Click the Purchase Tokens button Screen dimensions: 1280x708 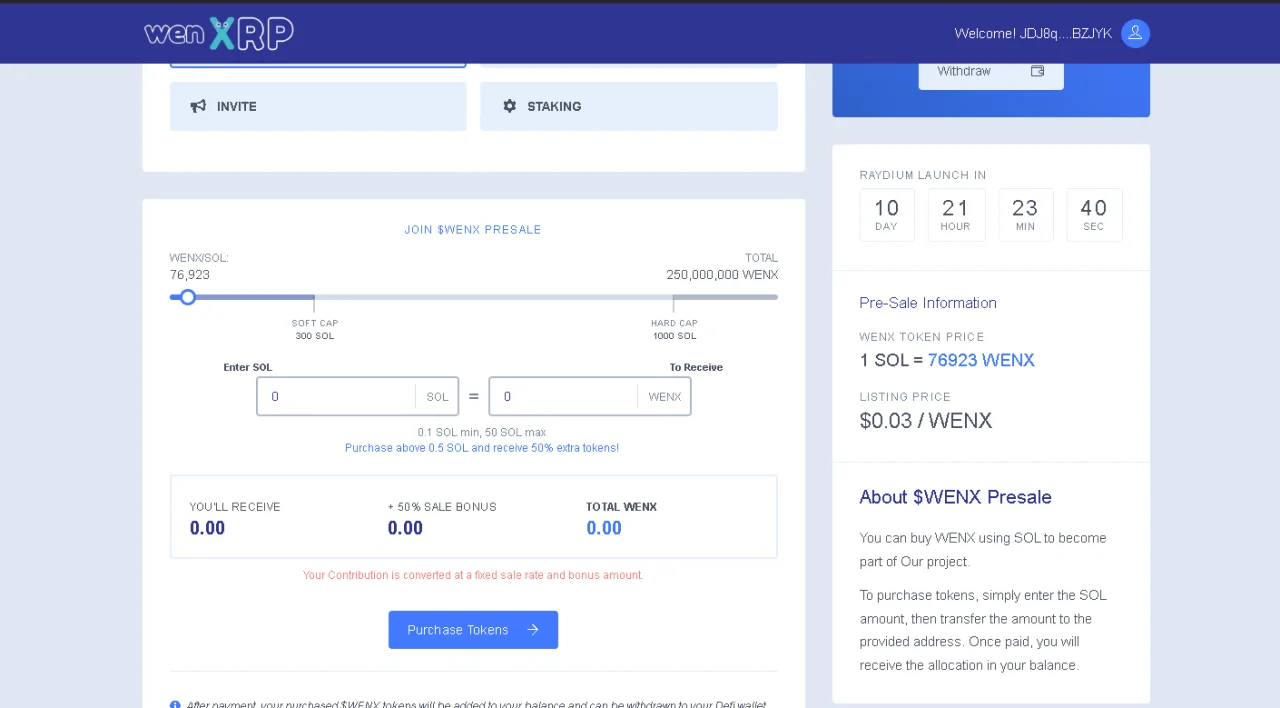473,630
